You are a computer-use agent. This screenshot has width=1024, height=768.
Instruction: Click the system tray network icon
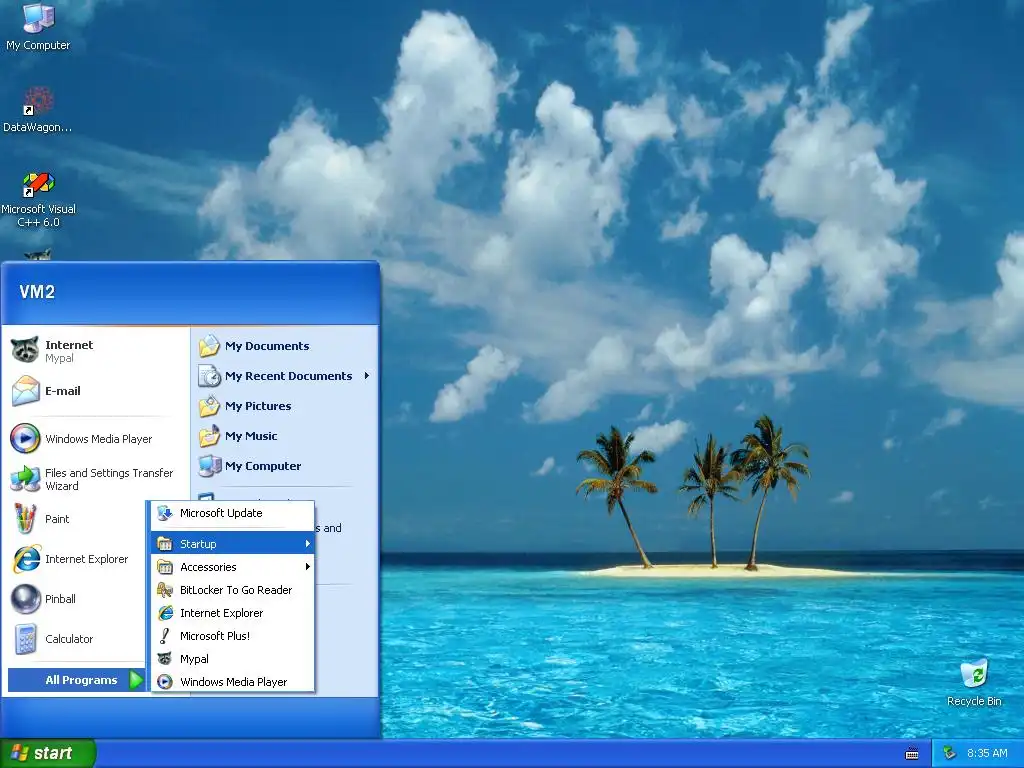point(950,753)
